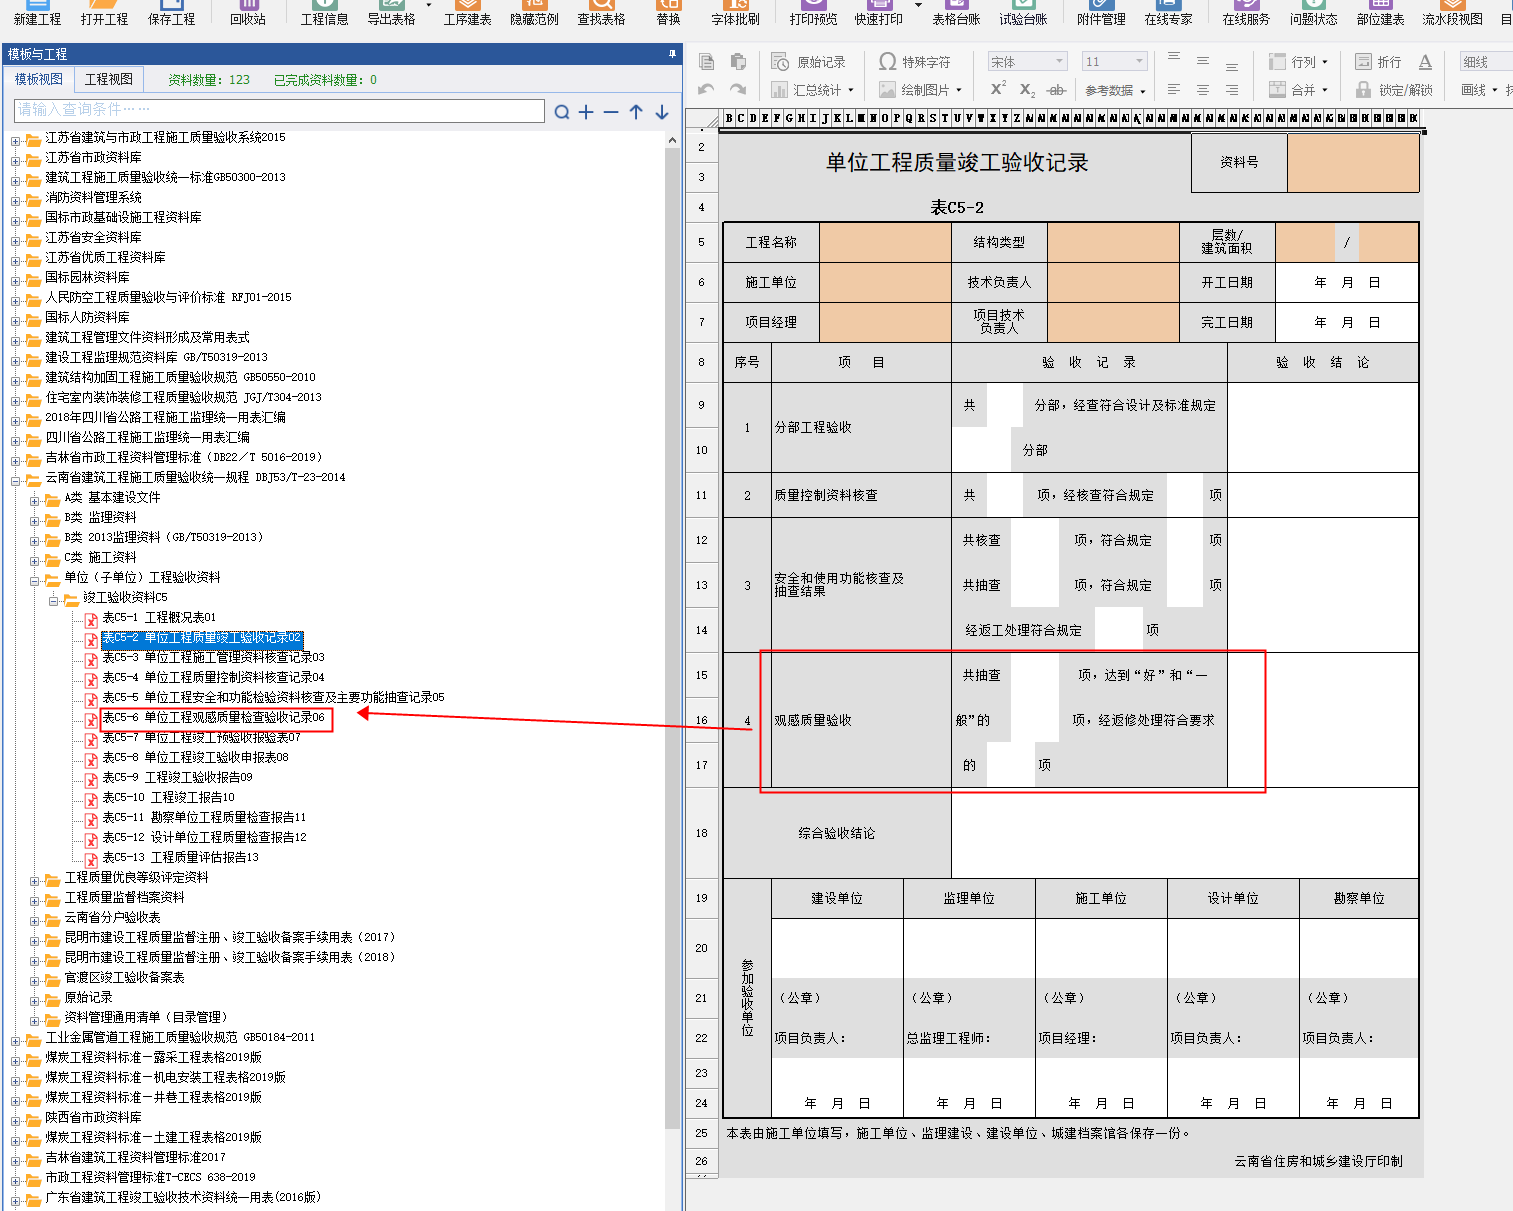This screenshot has width=1513, height=1211.
Task: Click 字体批刷 in the top toolbar
Action: (735, 13)
